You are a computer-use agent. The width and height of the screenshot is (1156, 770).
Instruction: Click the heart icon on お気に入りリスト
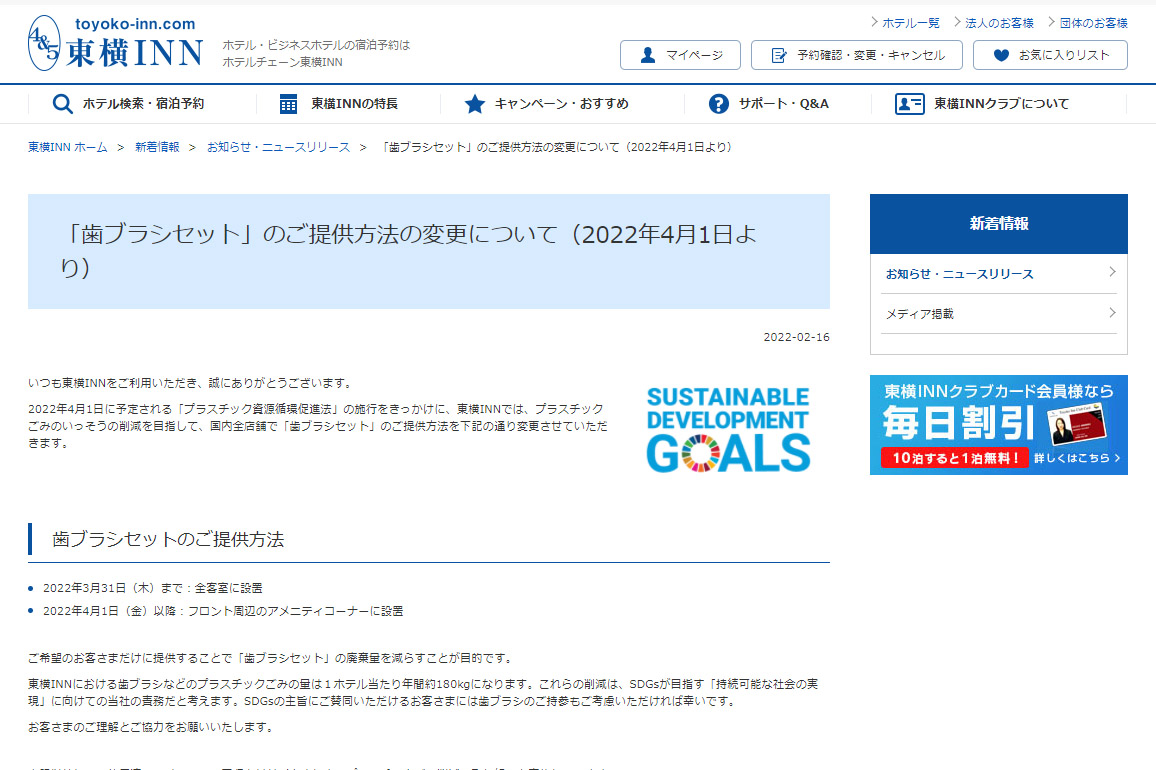(x=1001, y=55)
